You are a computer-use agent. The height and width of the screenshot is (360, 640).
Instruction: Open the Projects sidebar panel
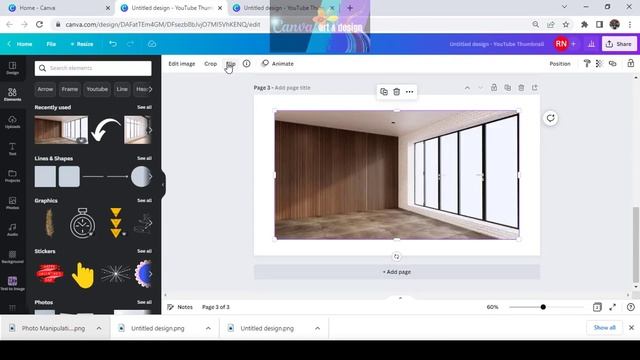(12, 176)
